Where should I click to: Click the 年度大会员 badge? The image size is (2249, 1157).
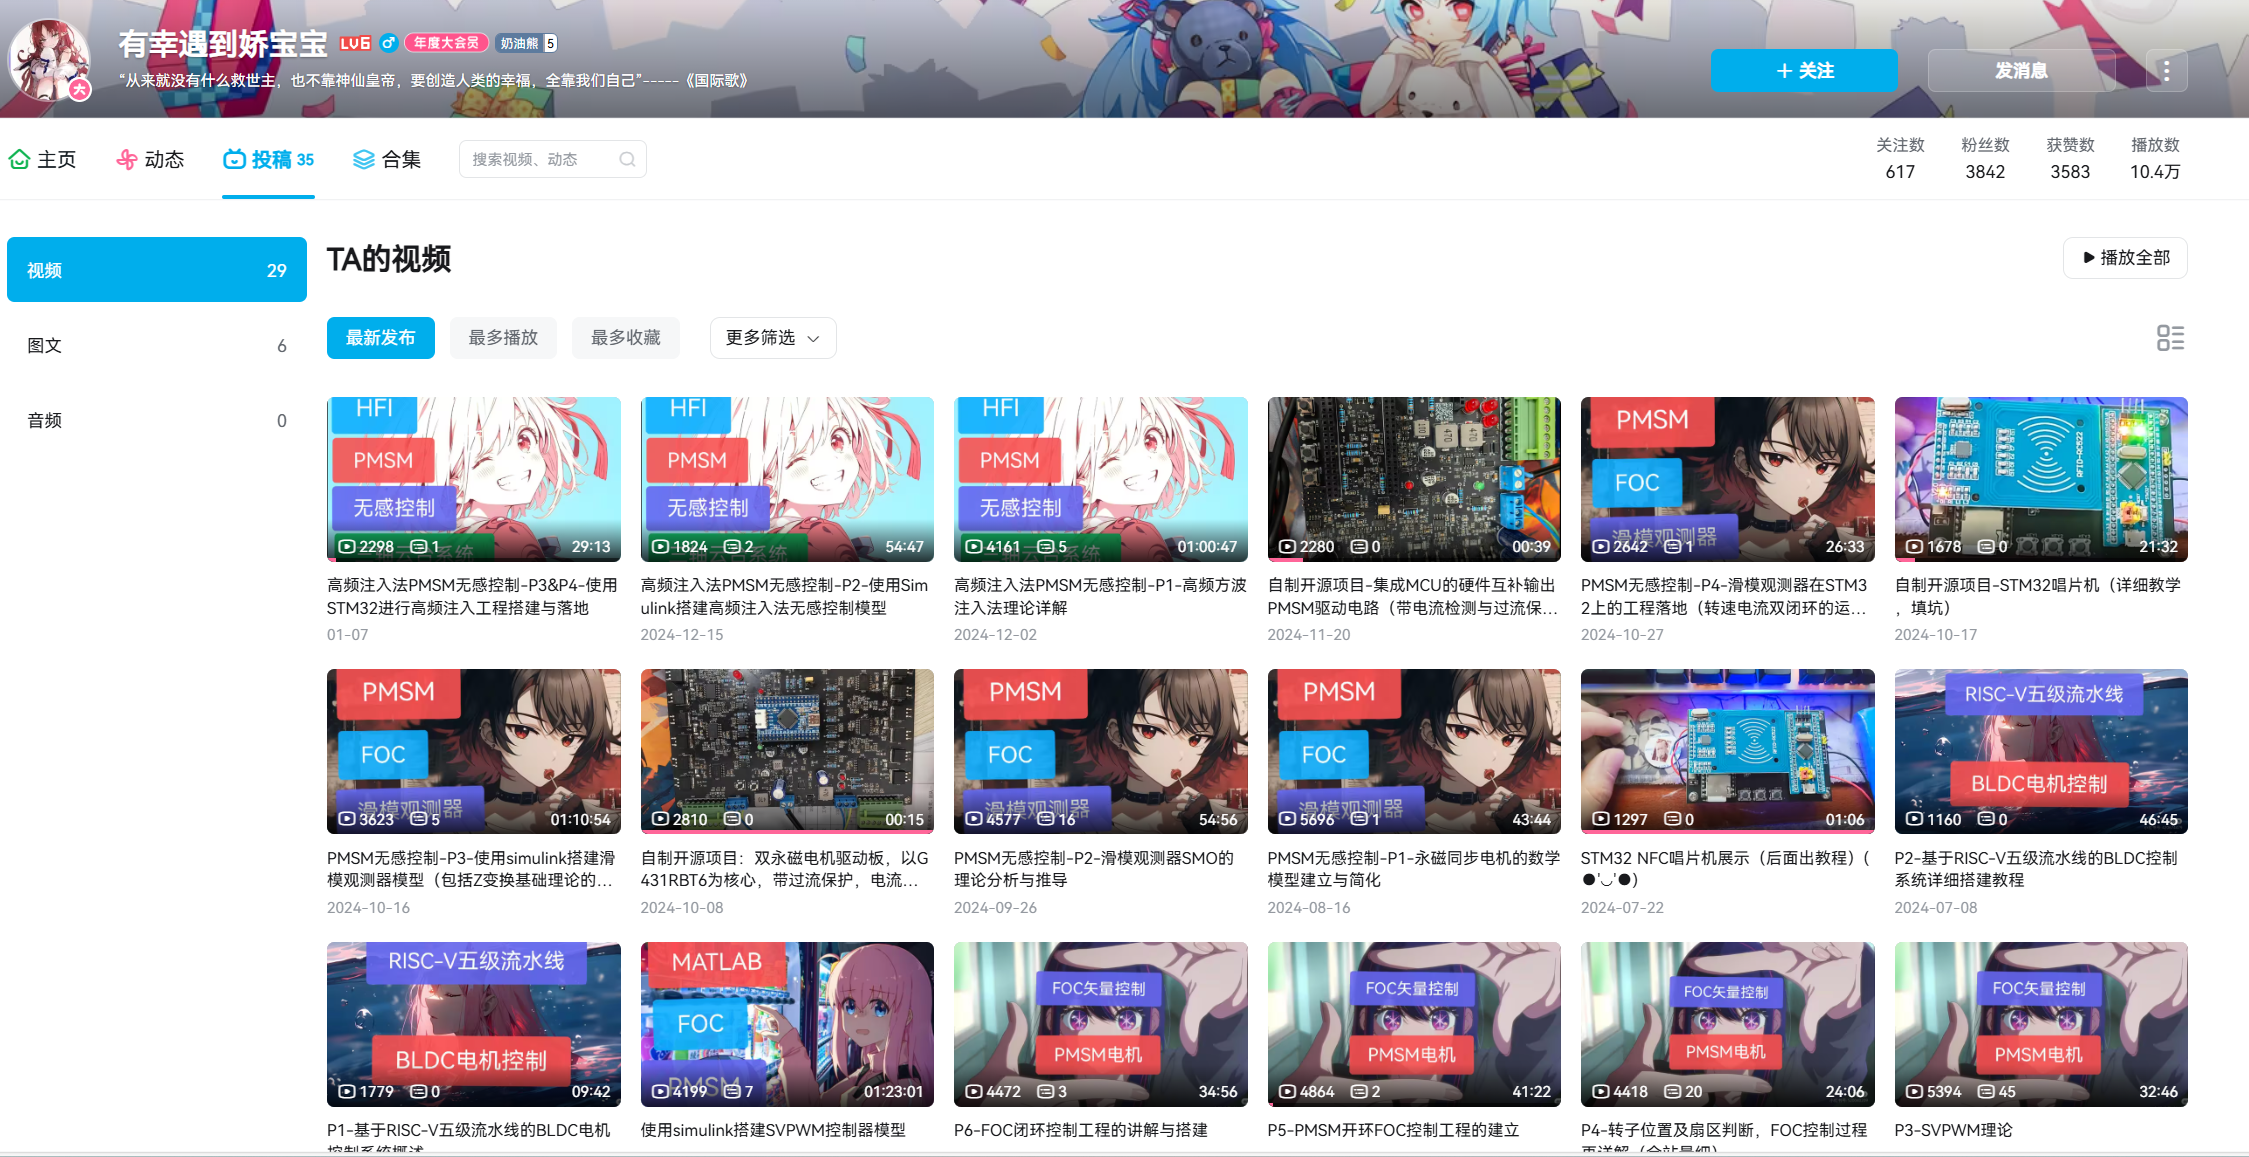pyautogui.click(x=446, y=43)
